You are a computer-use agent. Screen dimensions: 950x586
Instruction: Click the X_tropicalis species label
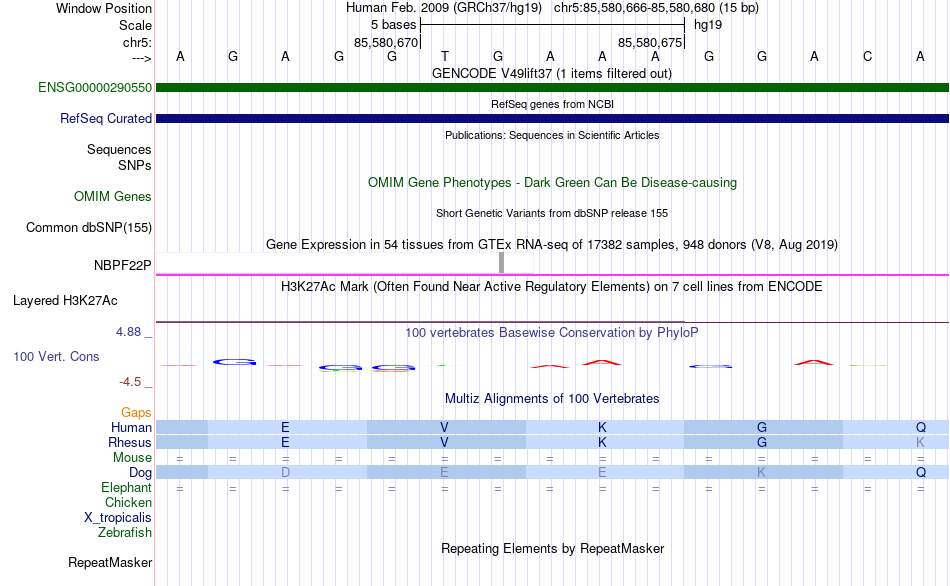[x=118, y=518]
